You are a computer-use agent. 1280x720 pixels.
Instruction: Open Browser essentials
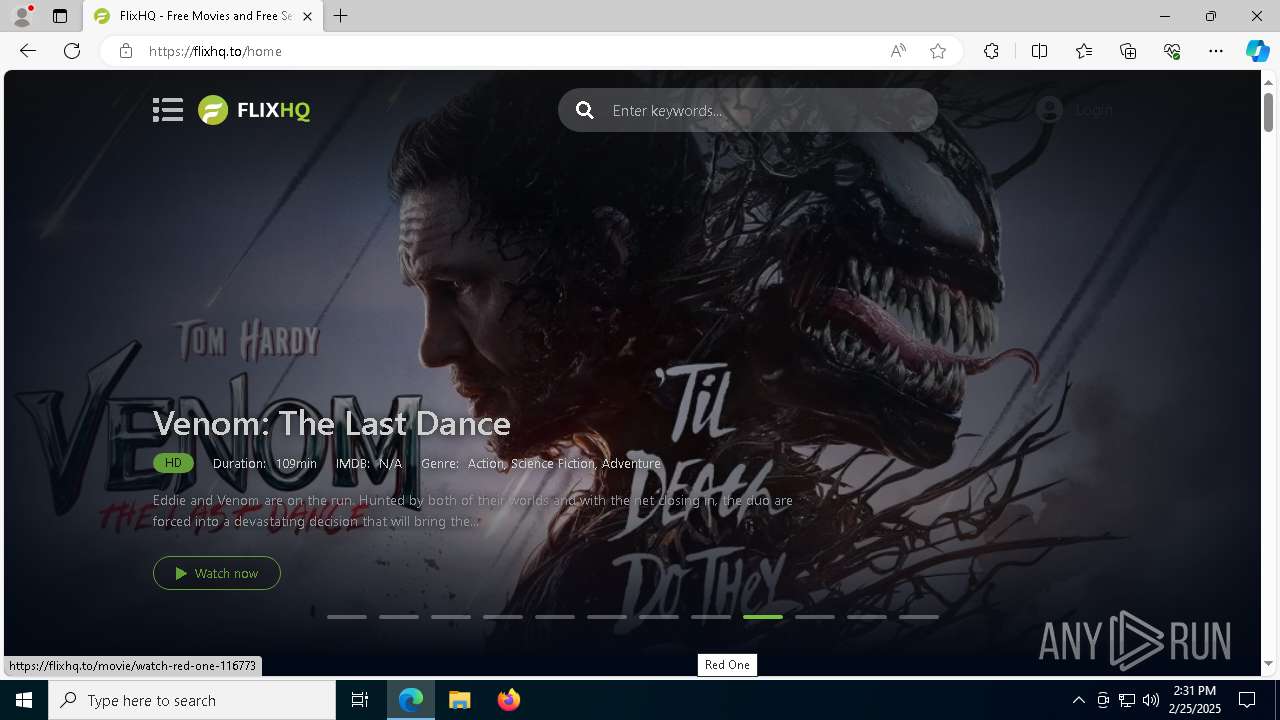click(x=1172, y=51)
